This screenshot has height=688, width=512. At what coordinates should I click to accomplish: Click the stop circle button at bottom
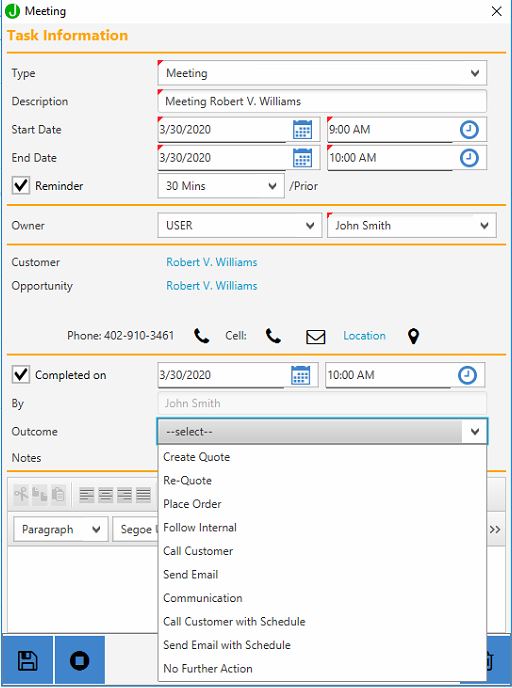click(x=79, y=660)
